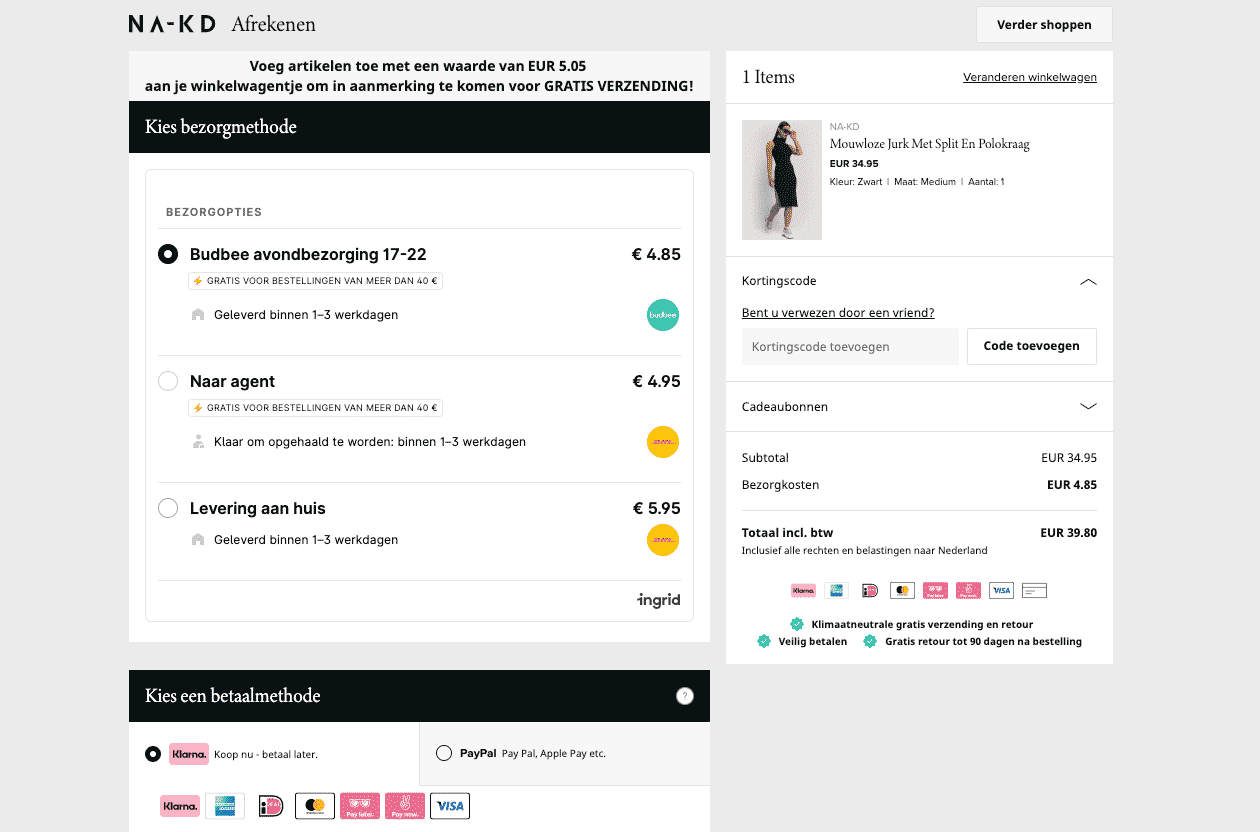Open the payment method help question mark
1260x832 pixels.
pos(685,696)
